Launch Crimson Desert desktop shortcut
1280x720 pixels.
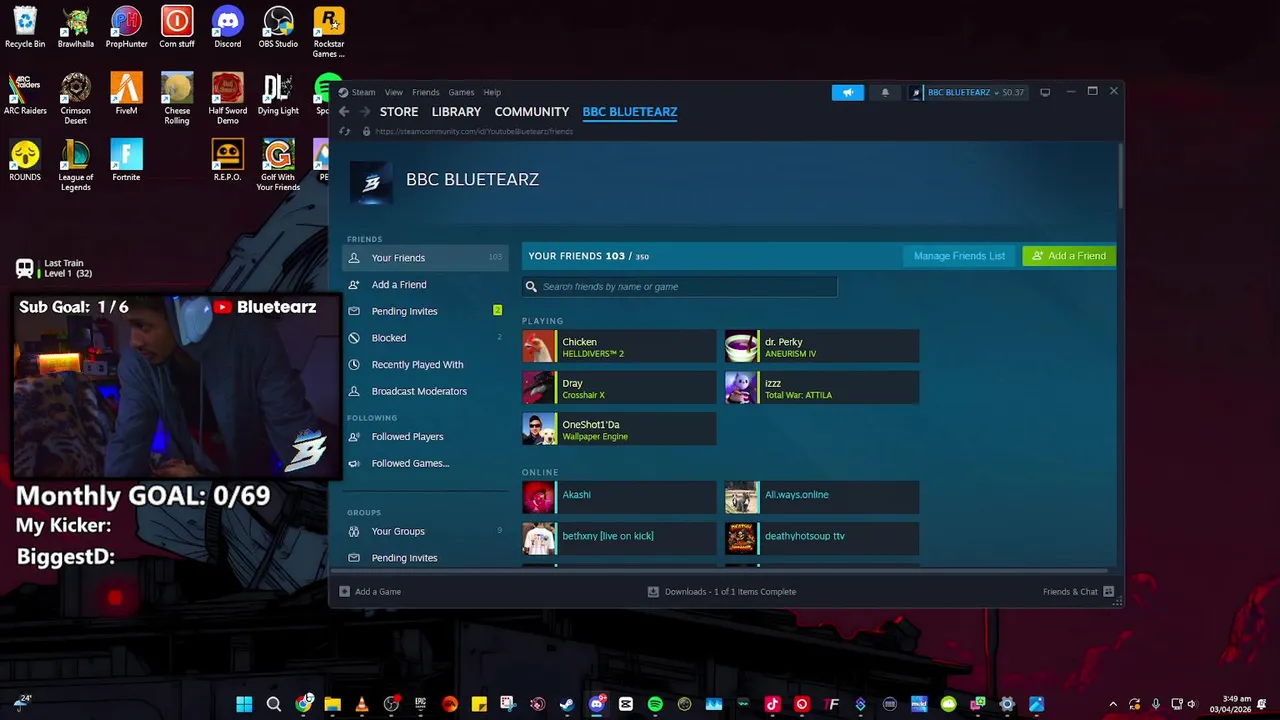pos(76,98)
